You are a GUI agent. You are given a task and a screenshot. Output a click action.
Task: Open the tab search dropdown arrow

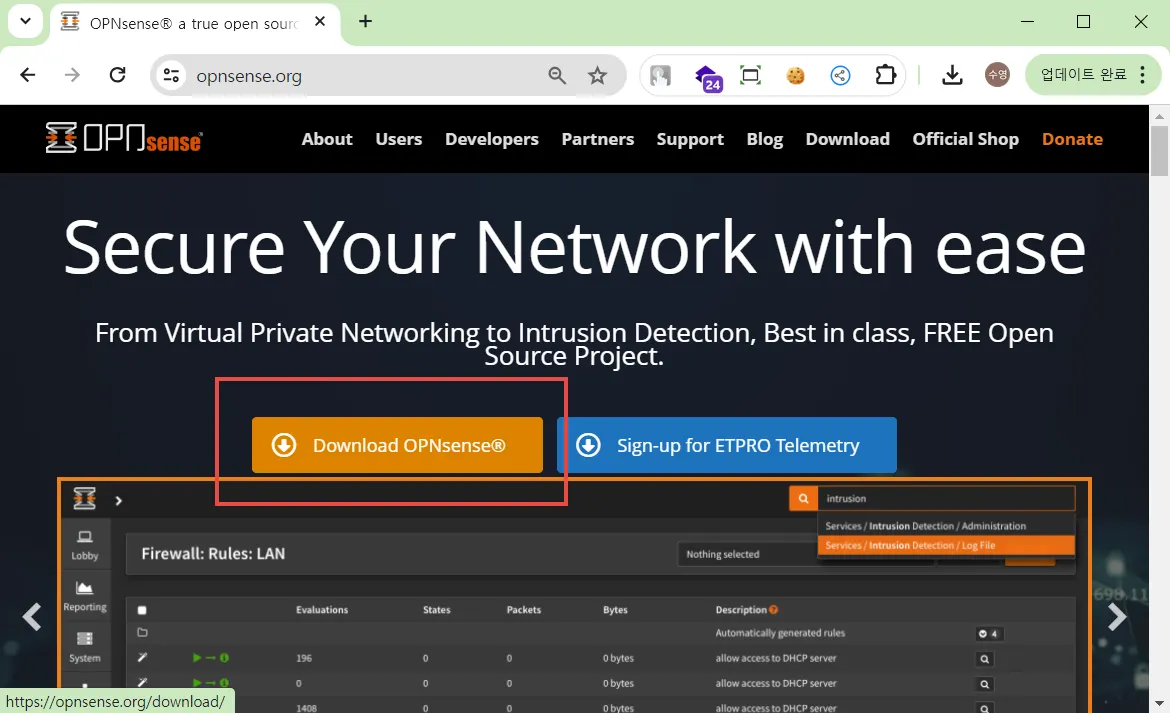pyautogui.click(x=25, y=21)
